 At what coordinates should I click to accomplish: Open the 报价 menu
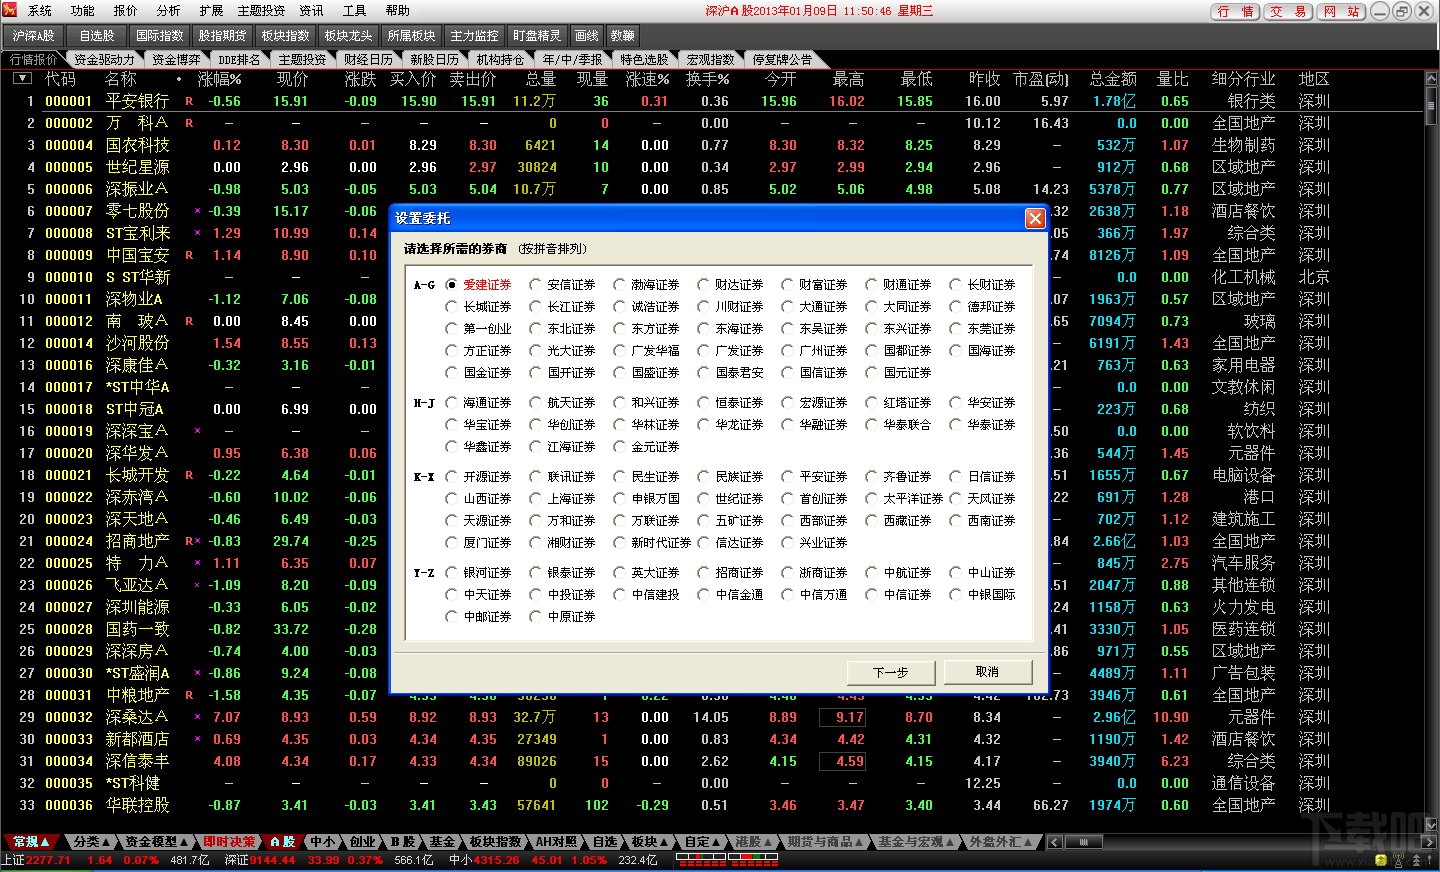pos(126,11)
